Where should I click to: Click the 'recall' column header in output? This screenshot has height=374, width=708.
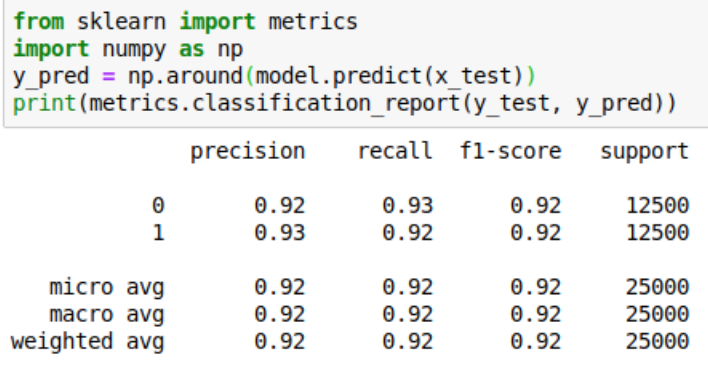click(396, 151)
